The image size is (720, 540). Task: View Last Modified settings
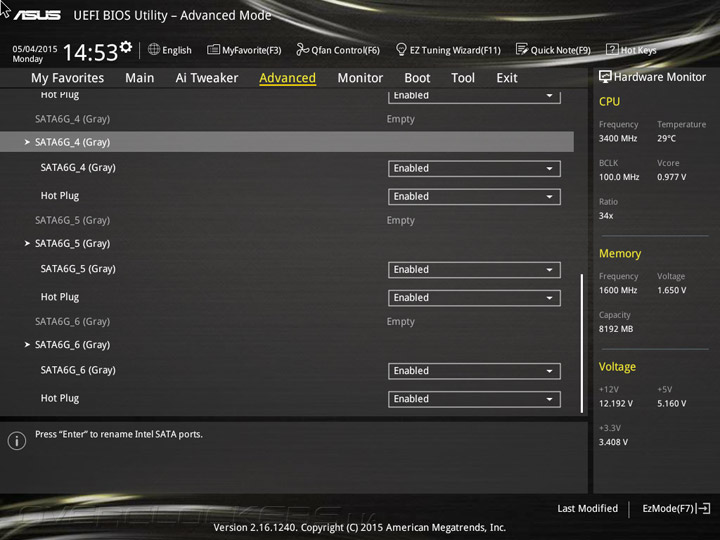587,508
